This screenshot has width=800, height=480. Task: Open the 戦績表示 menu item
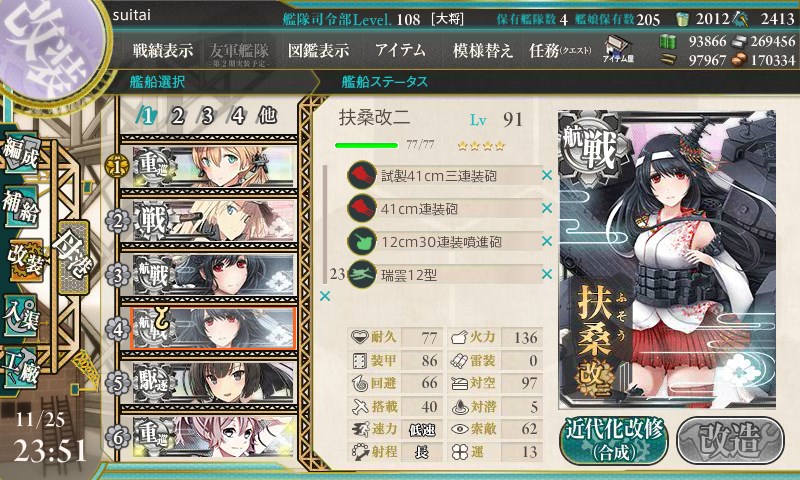coord(163,50)
